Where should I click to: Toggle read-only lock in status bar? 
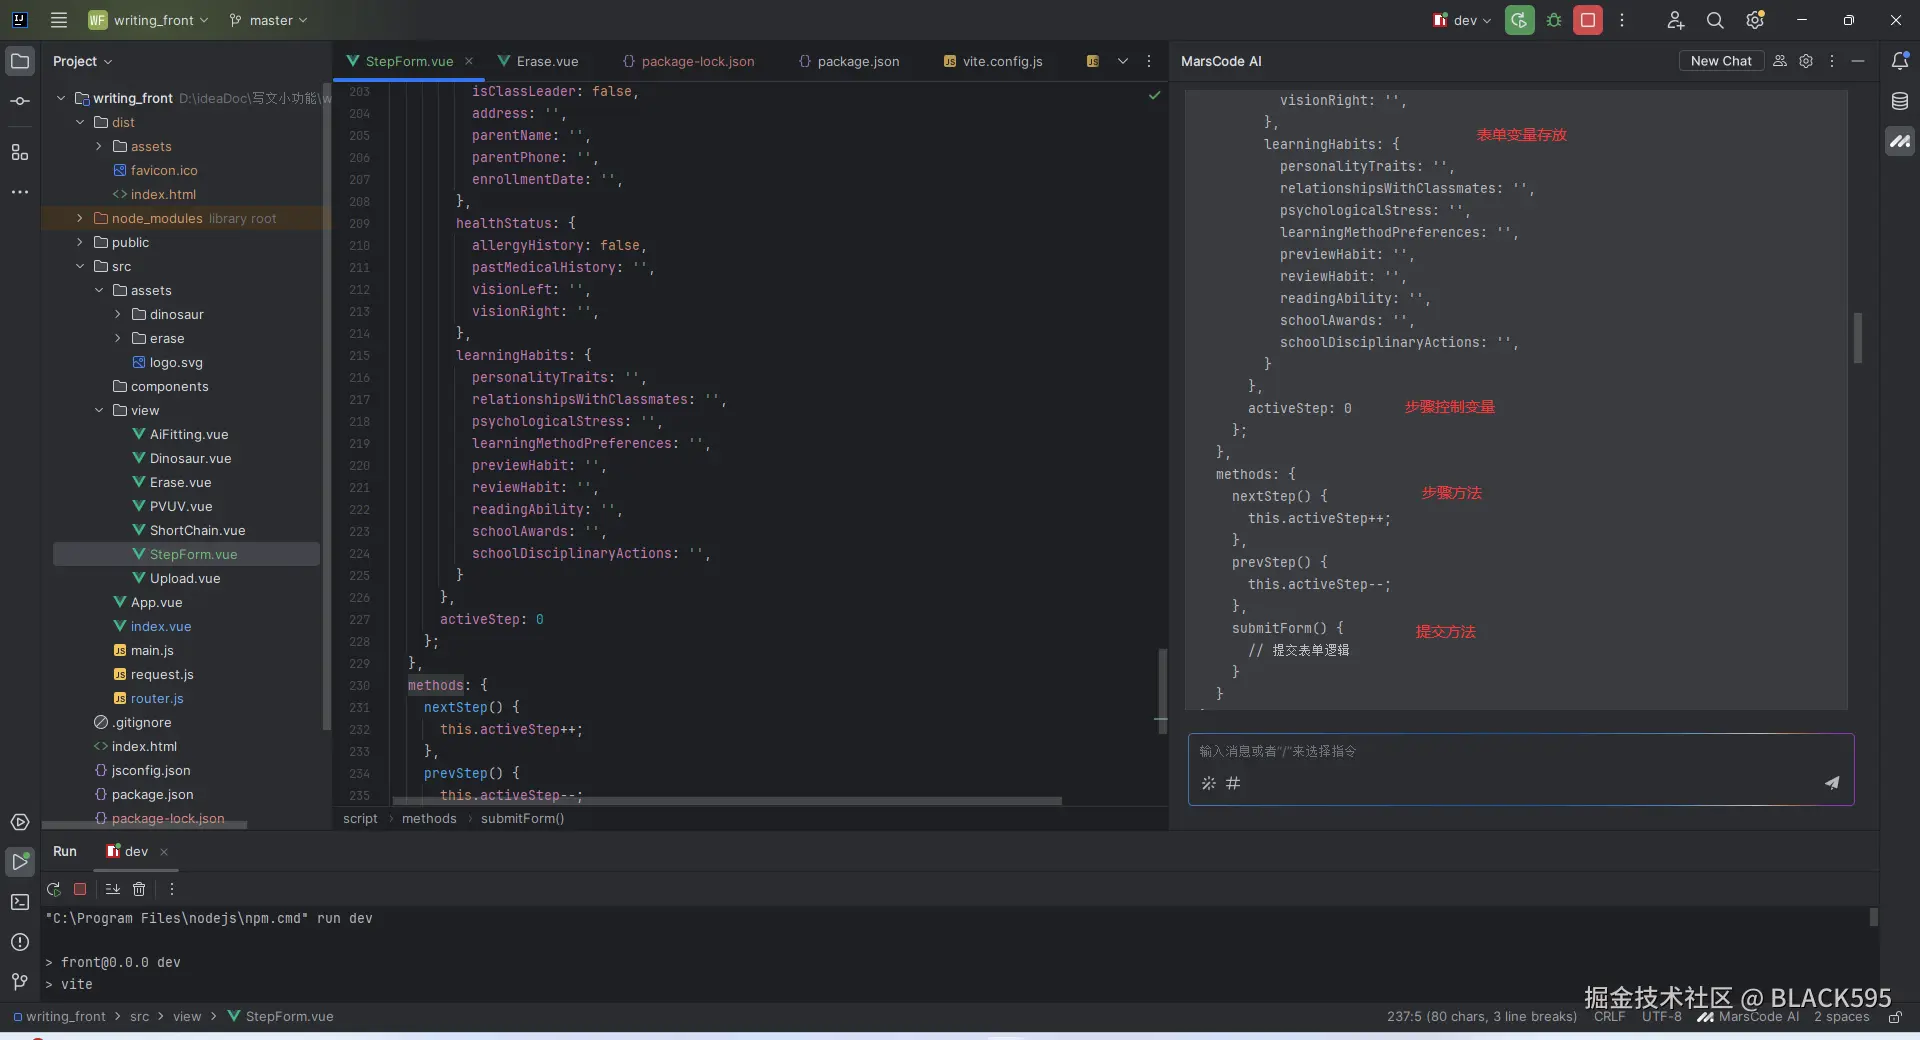[1895, 1017]
